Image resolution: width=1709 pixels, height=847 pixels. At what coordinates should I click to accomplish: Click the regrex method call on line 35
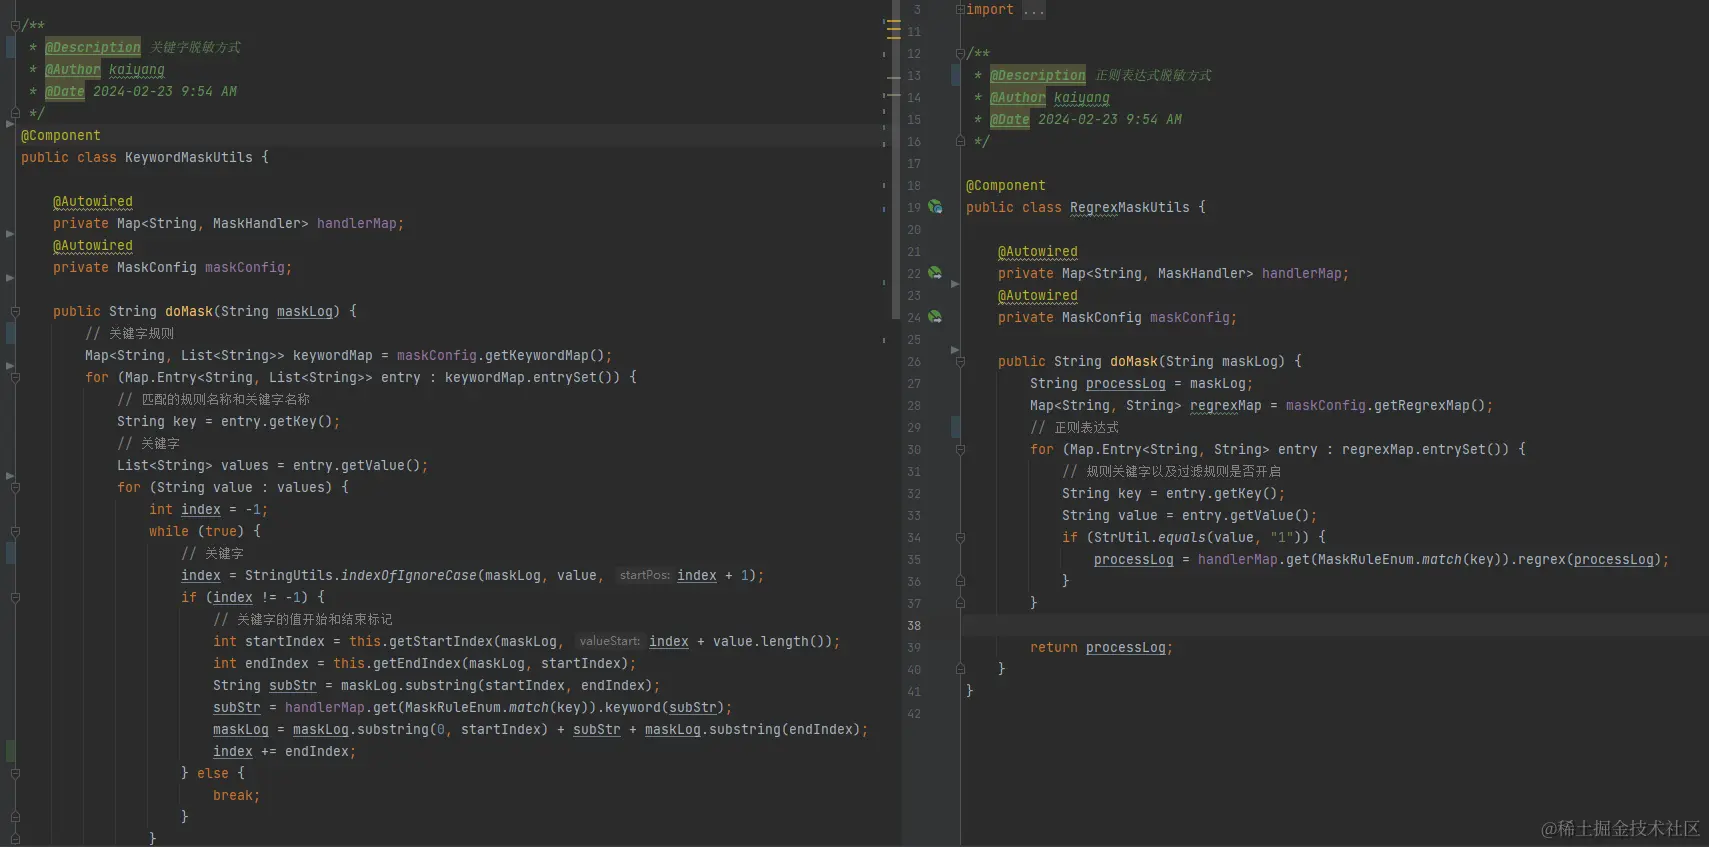1542,560
